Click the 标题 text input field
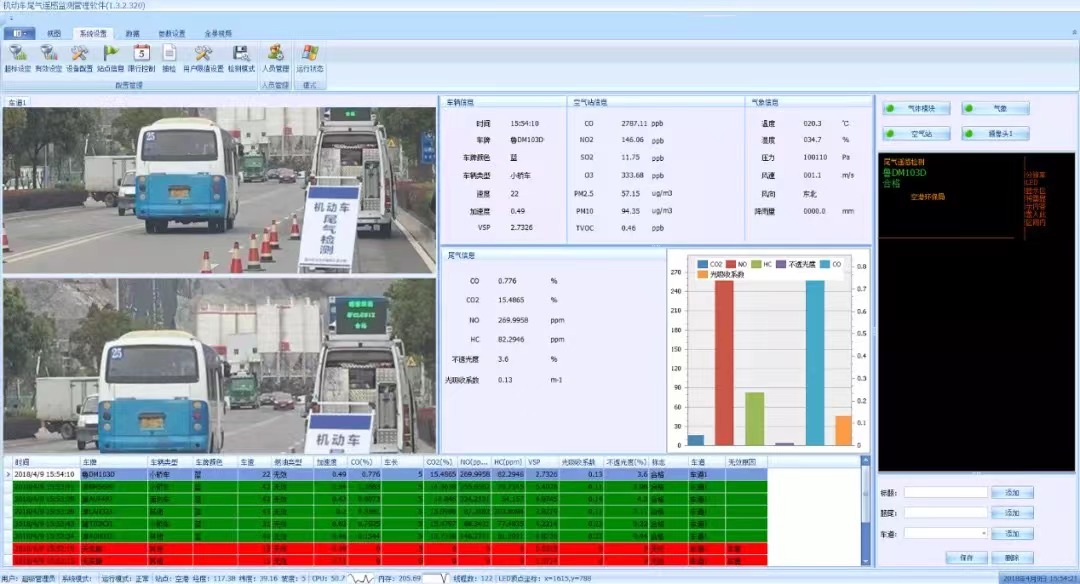 pos(946,492)
